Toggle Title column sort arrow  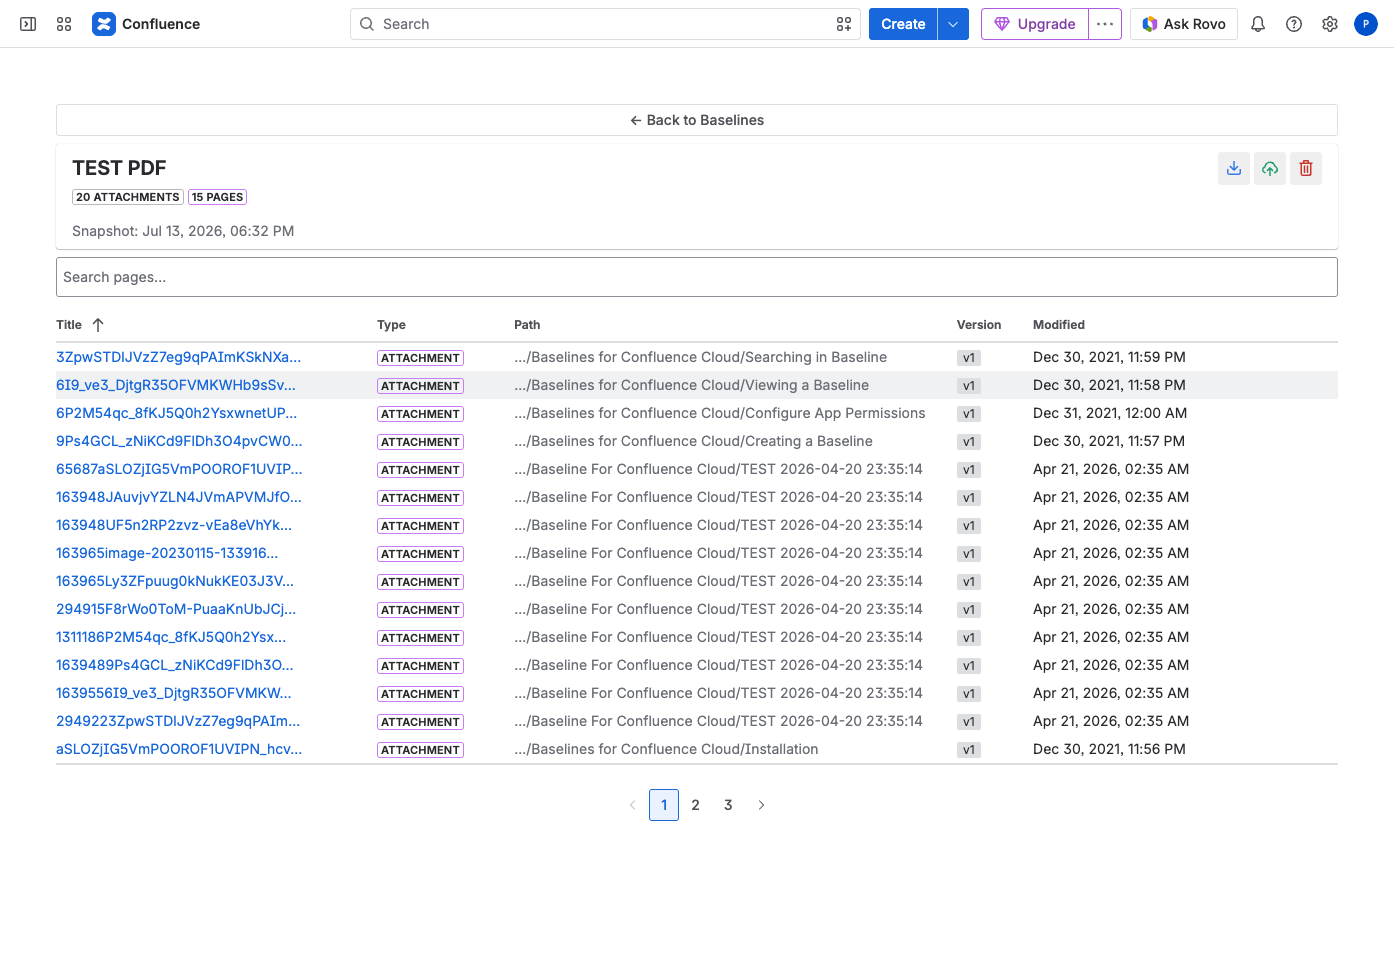pyautogui.click(x=98, y=325)
